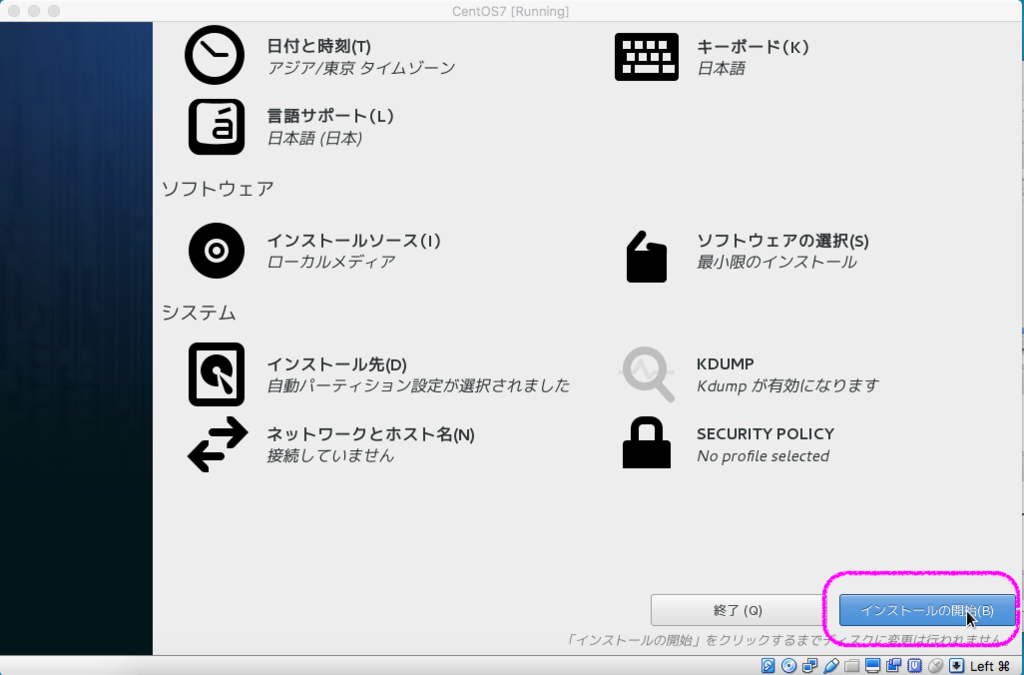The width and height of the screenshot is (1024, 675).
Task: Click the 'インストールの開始(B)' button
Action: [927, 610]
